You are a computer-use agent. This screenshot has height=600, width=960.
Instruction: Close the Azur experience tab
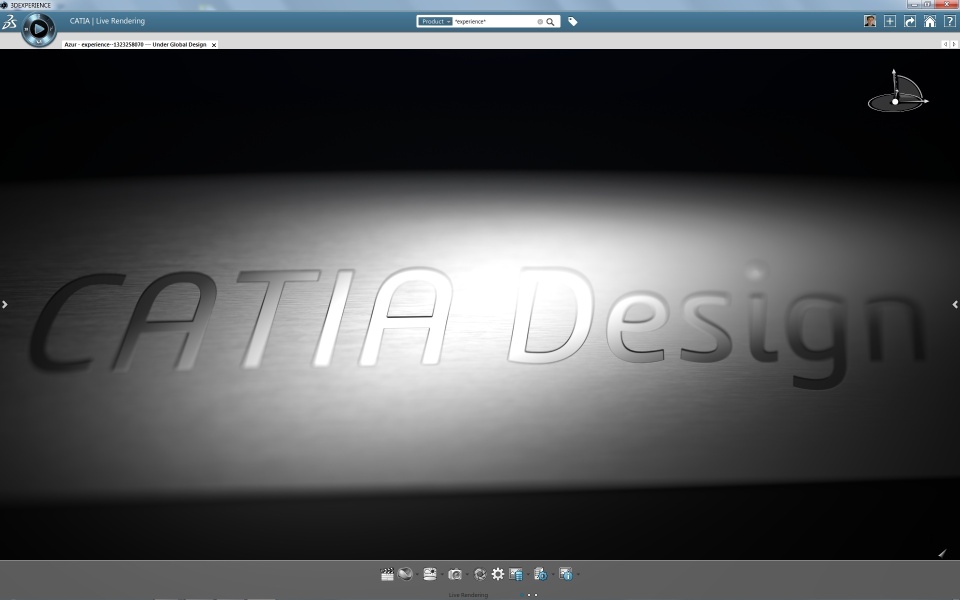tap(214, 45)
